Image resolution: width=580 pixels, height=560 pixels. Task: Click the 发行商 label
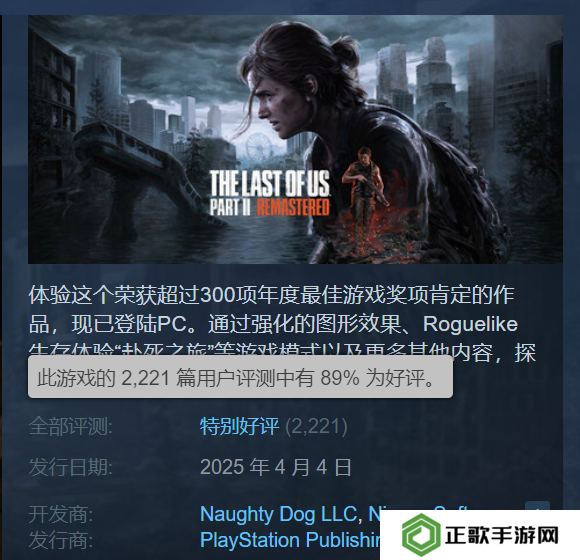tap(61, 540)
